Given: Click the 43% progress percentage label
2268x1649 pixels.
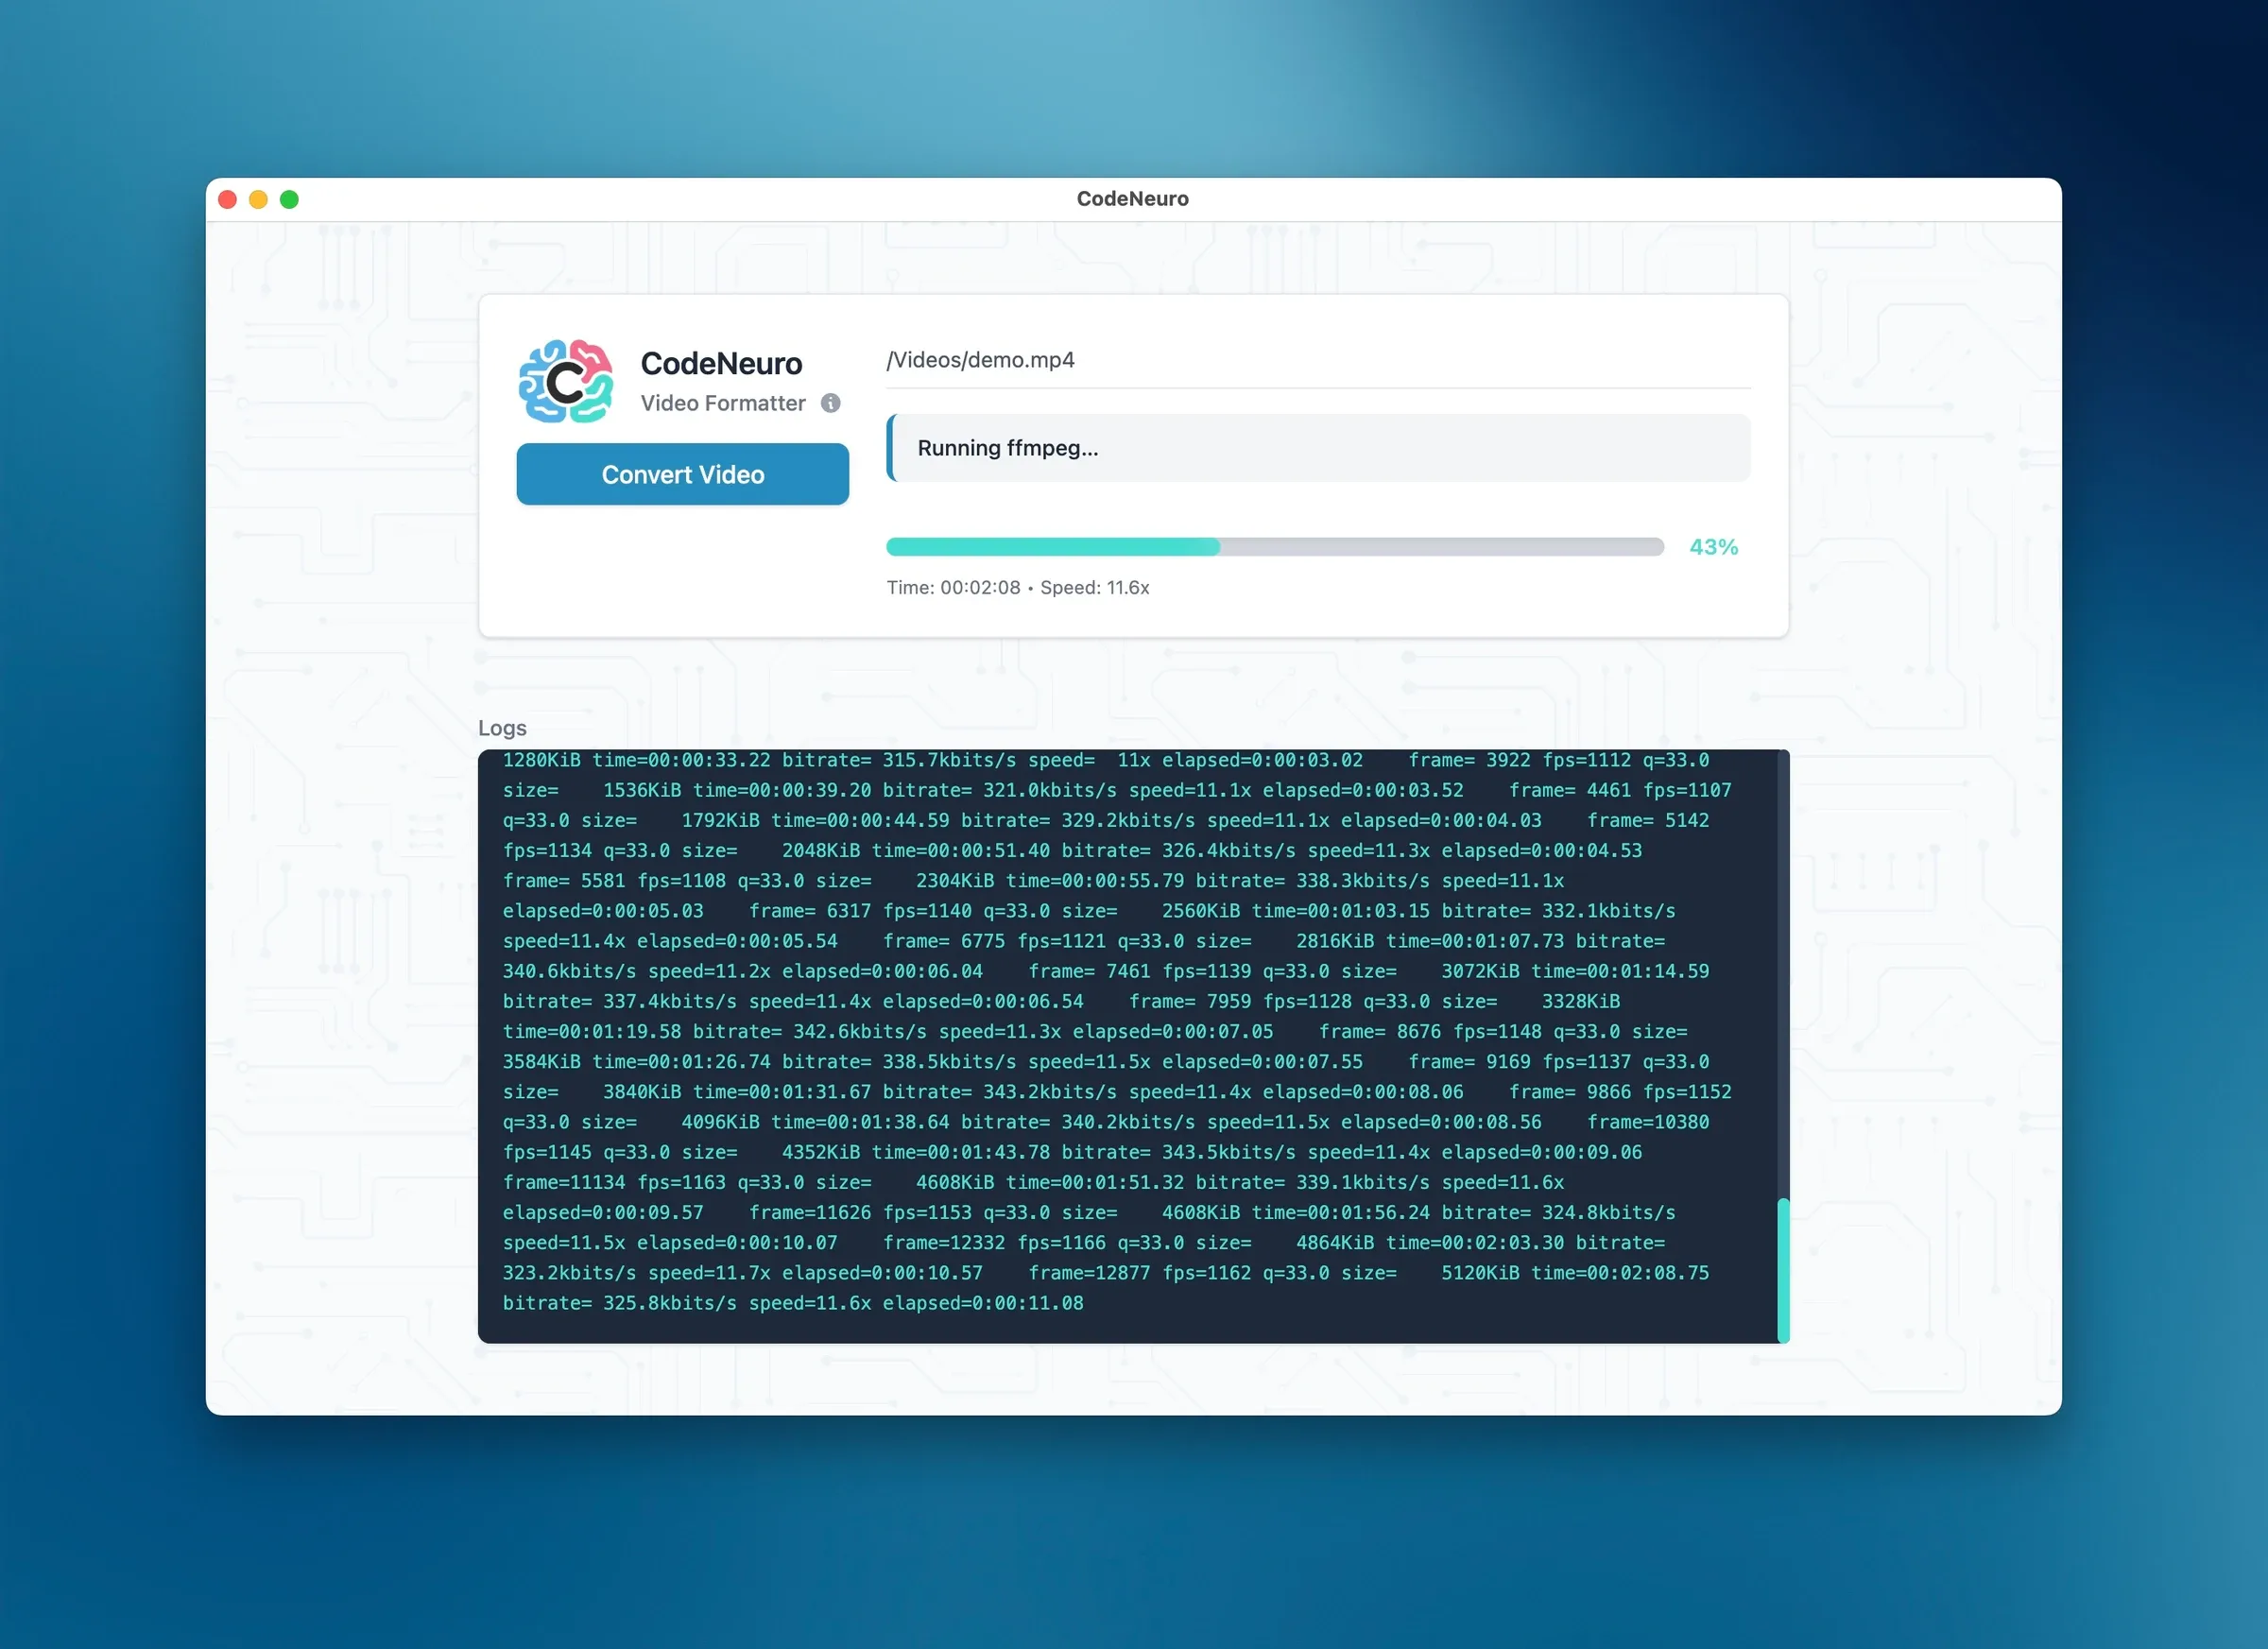Looking at the screenshot, I should 1714,546.
